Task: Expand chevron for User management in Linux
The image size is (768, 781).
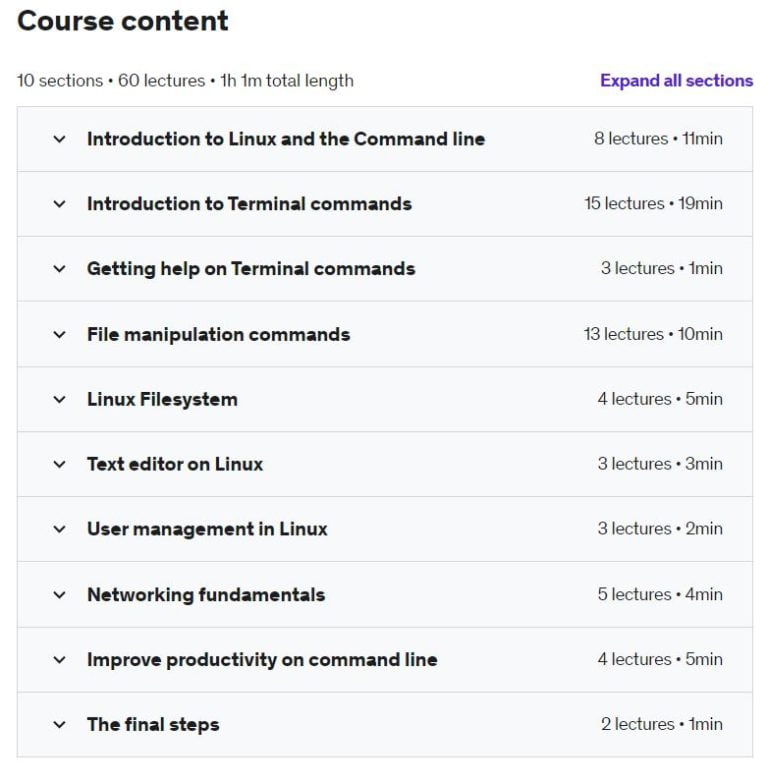Action: tap(59, 529)
